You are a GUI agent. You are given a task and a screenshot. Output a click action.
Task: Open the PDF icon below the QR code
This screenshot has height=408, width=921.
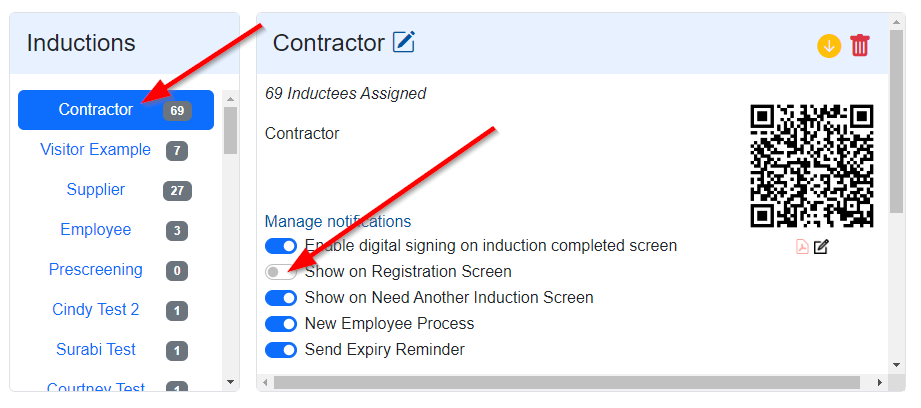pyautogui.click(x=802, y=247)
